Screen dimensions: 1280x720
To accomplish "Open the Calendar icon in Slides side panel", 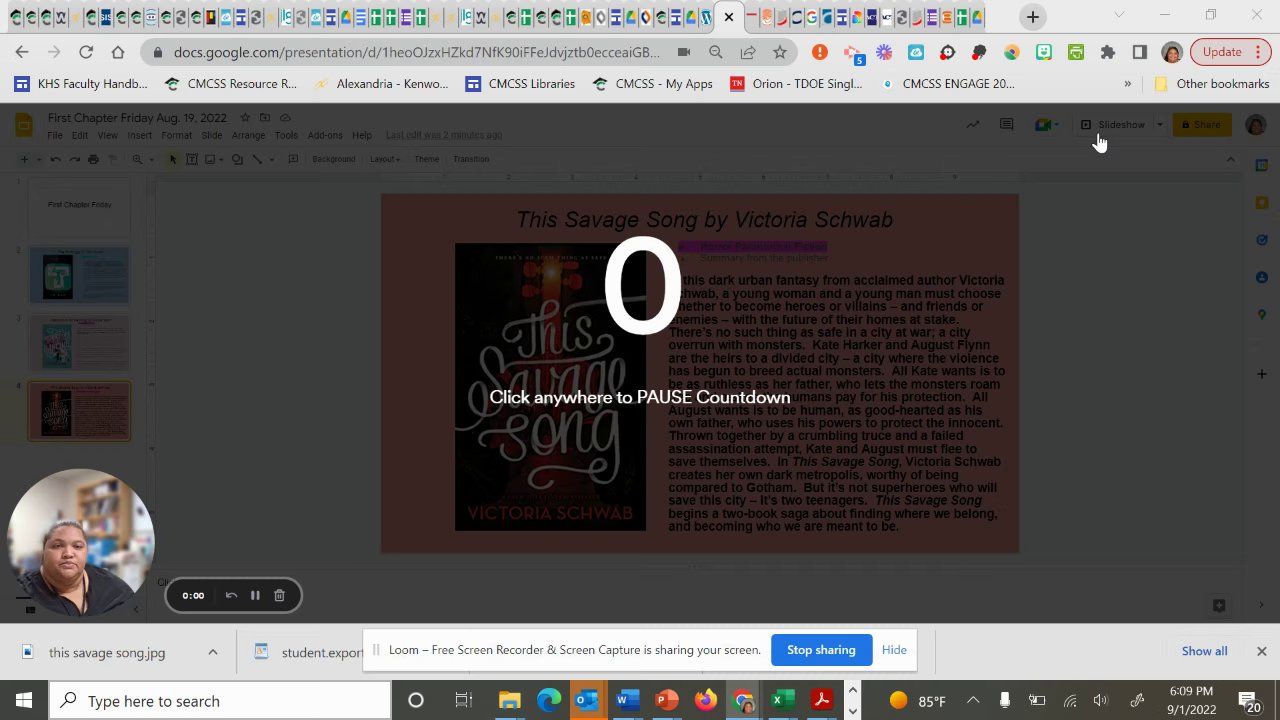I will click(x=1261, y=165).
